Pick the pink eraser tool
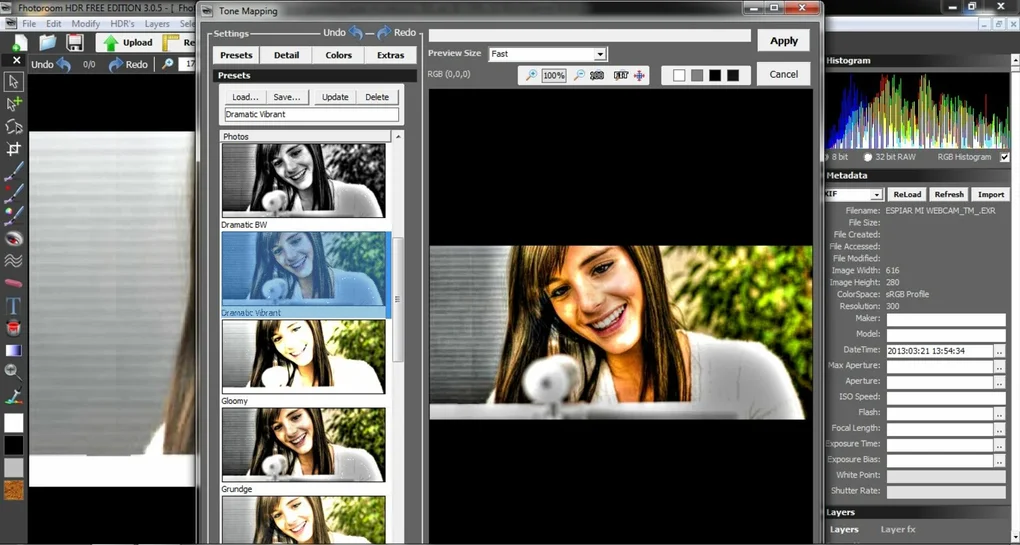The width and height of the screenshot is (1020, 545). tap(14, 283)
